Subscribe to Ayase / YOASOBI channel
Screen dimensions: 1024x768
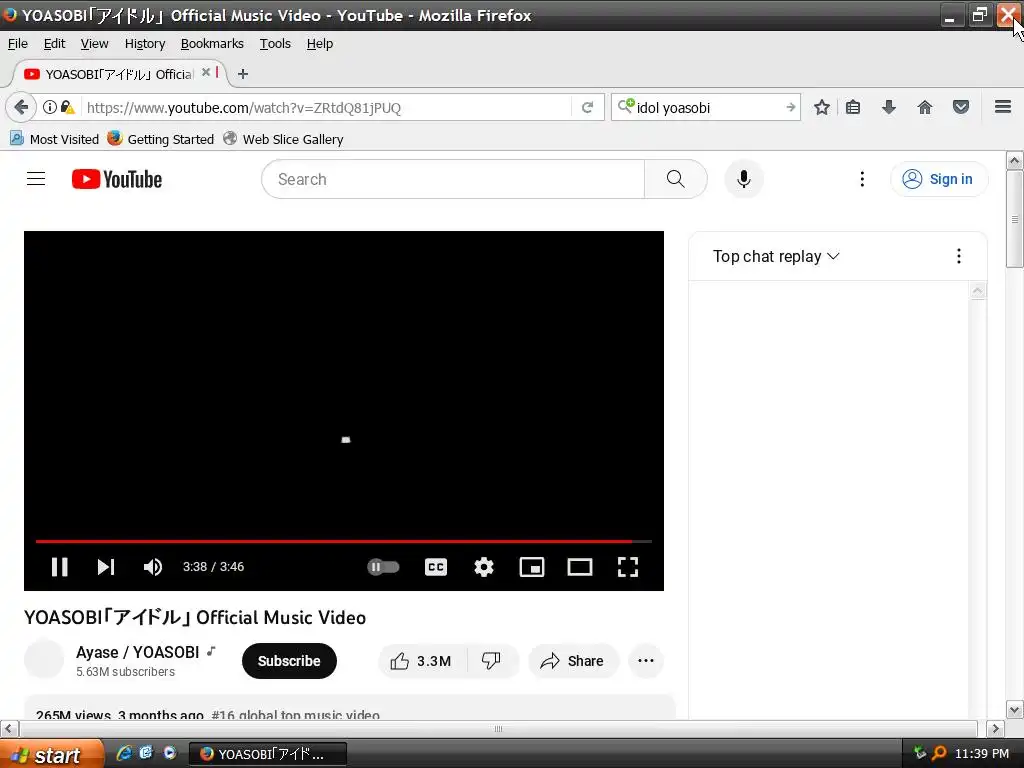click(289, 661)
